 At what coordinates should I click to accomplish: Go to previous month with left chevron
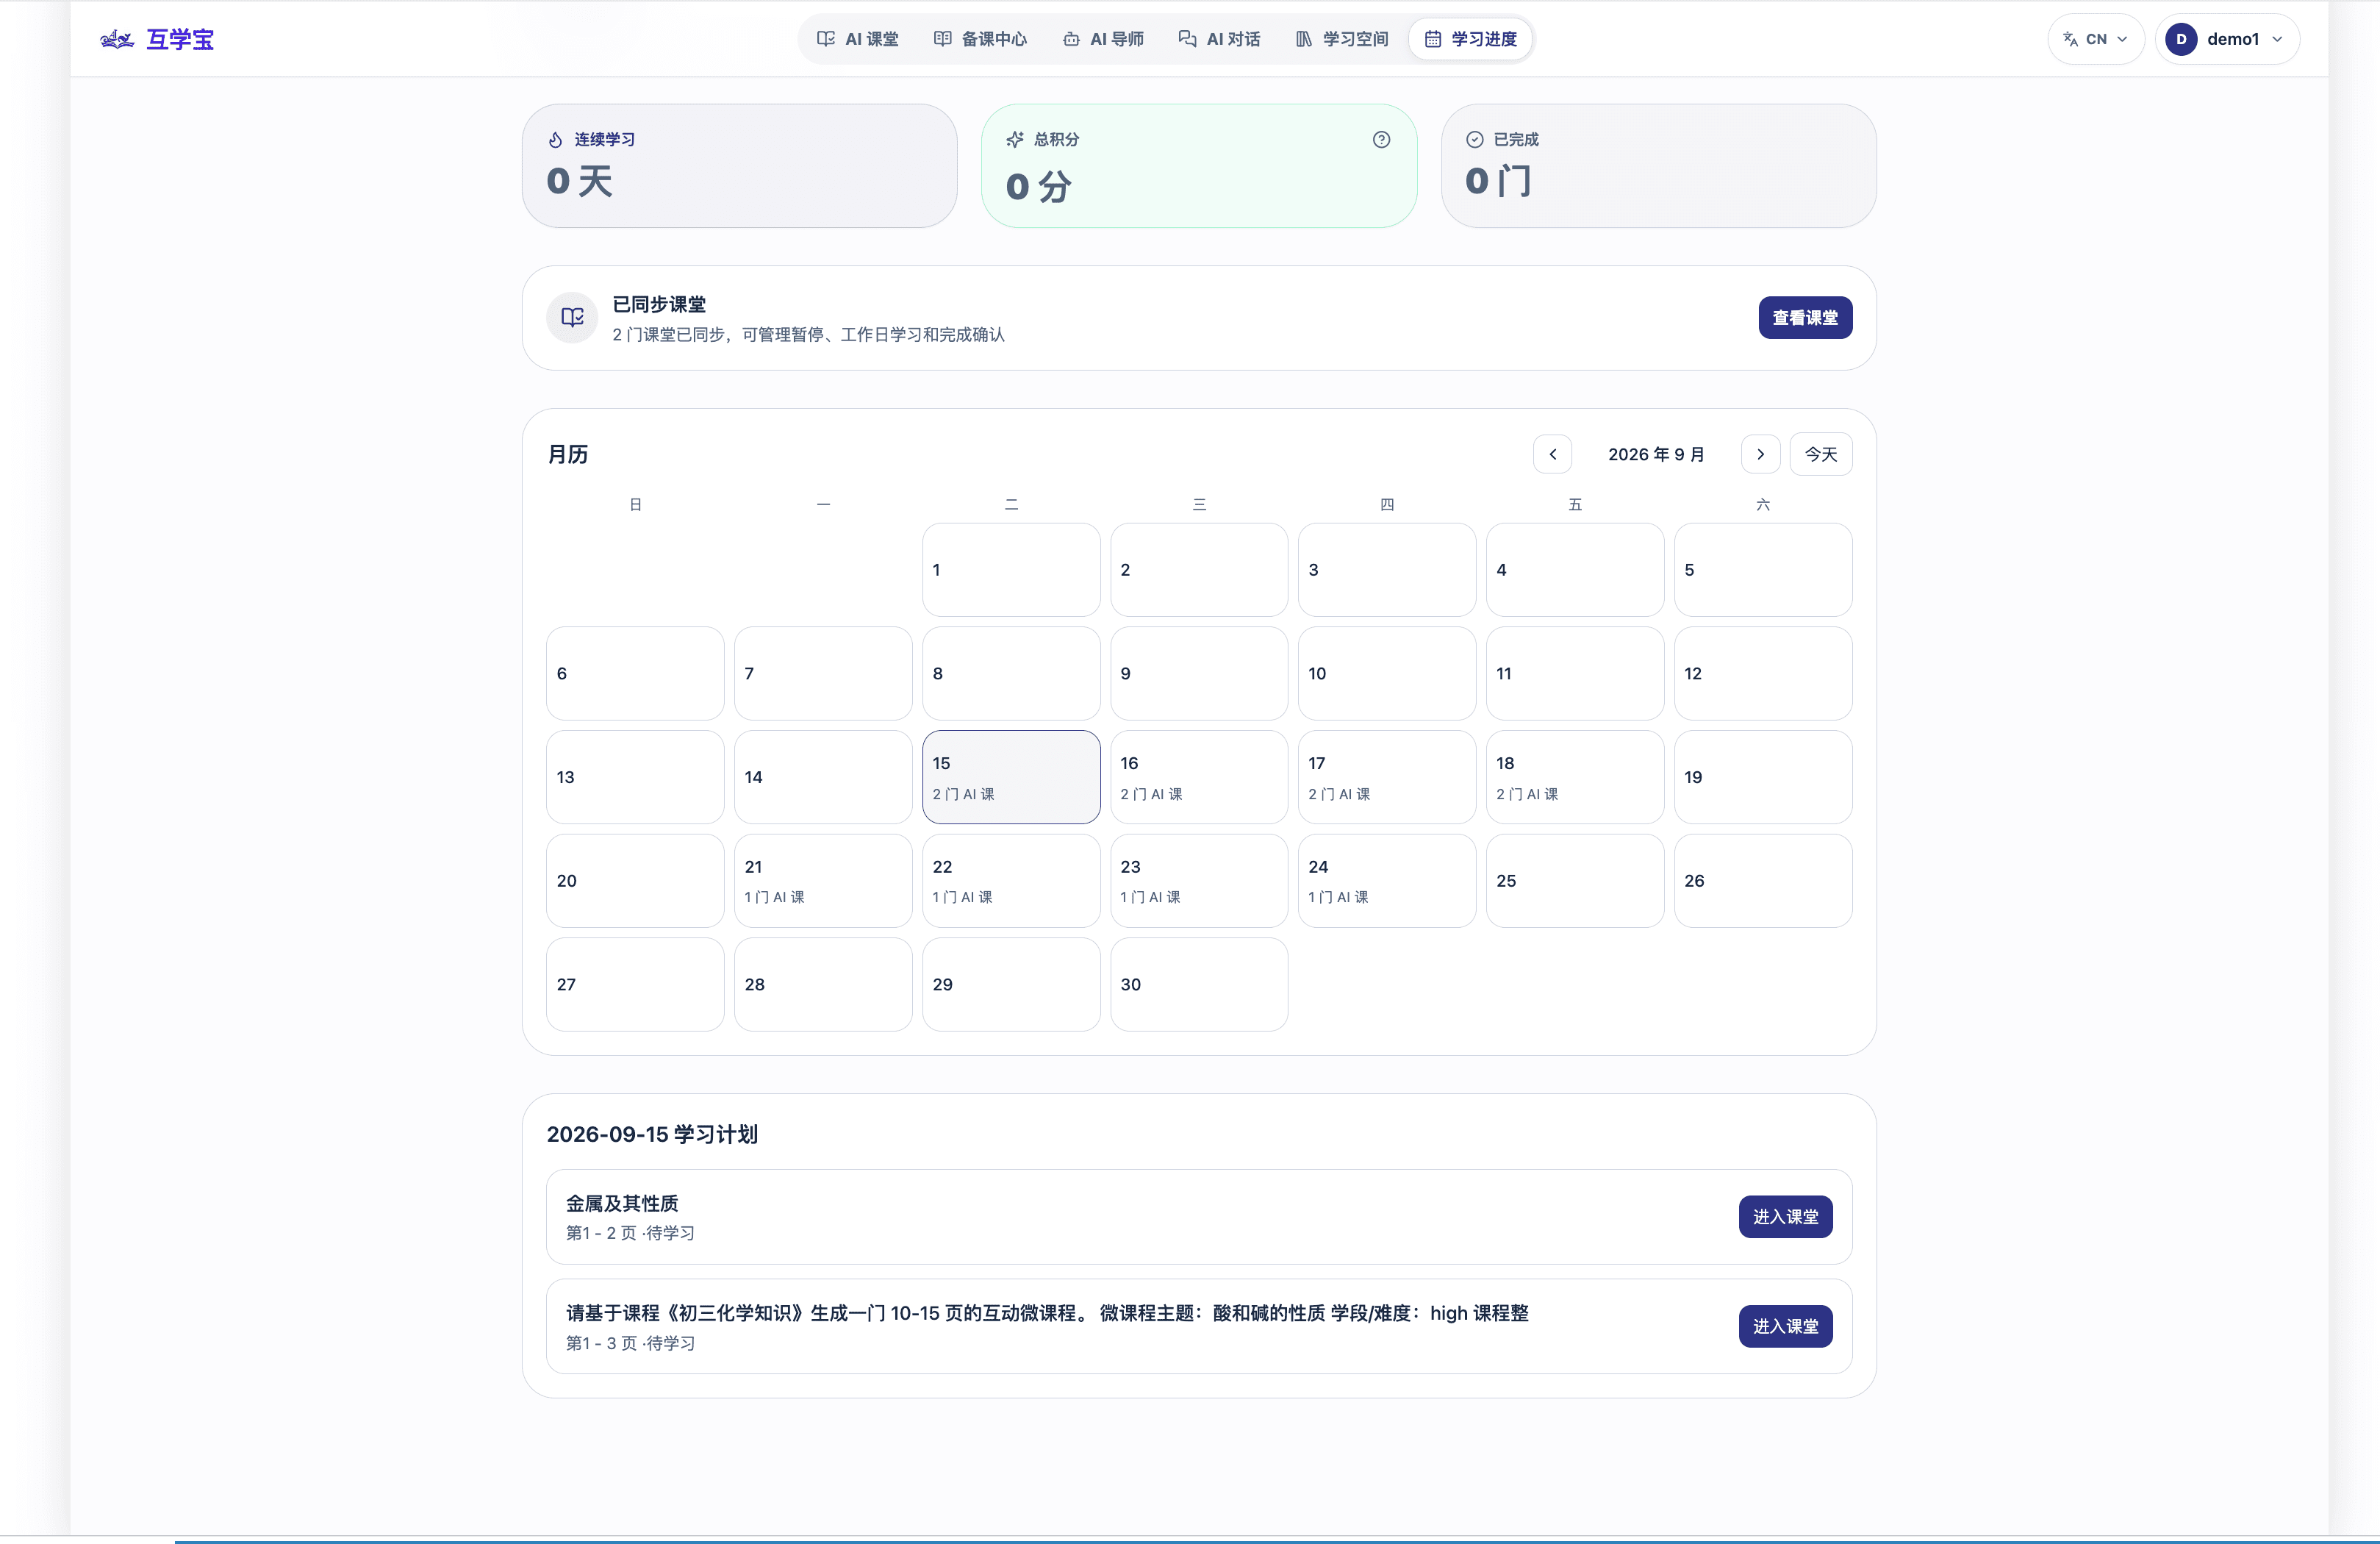pos(1552,454)
